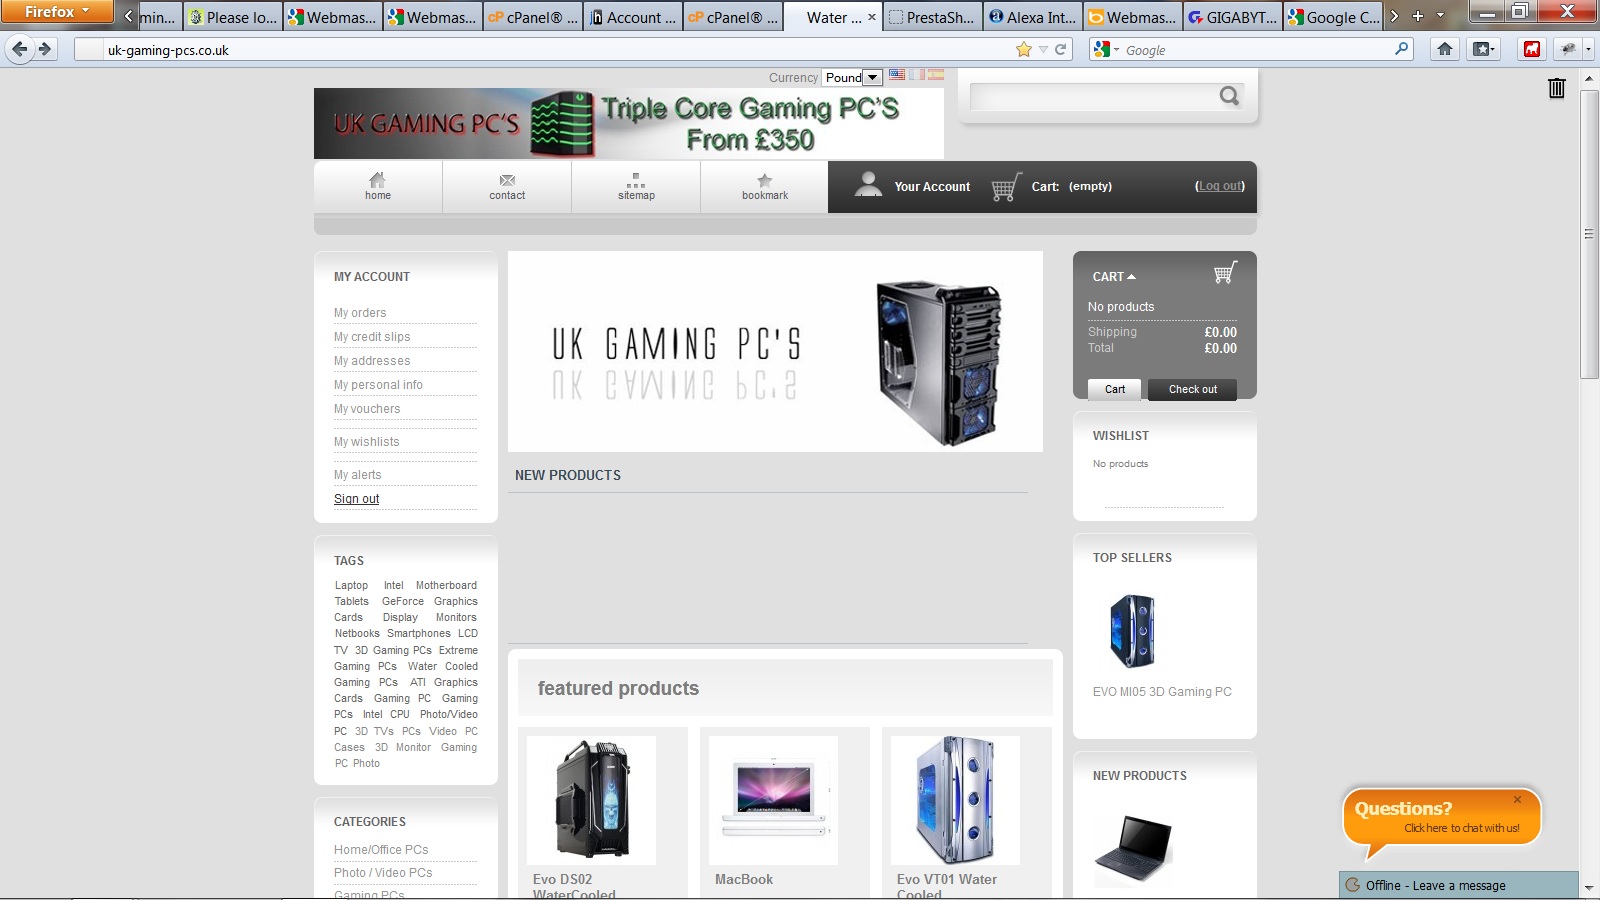Click the Google search magnifier in toolbar
The width and height of the screenshot is (1600, 900).
[1401, 48]
